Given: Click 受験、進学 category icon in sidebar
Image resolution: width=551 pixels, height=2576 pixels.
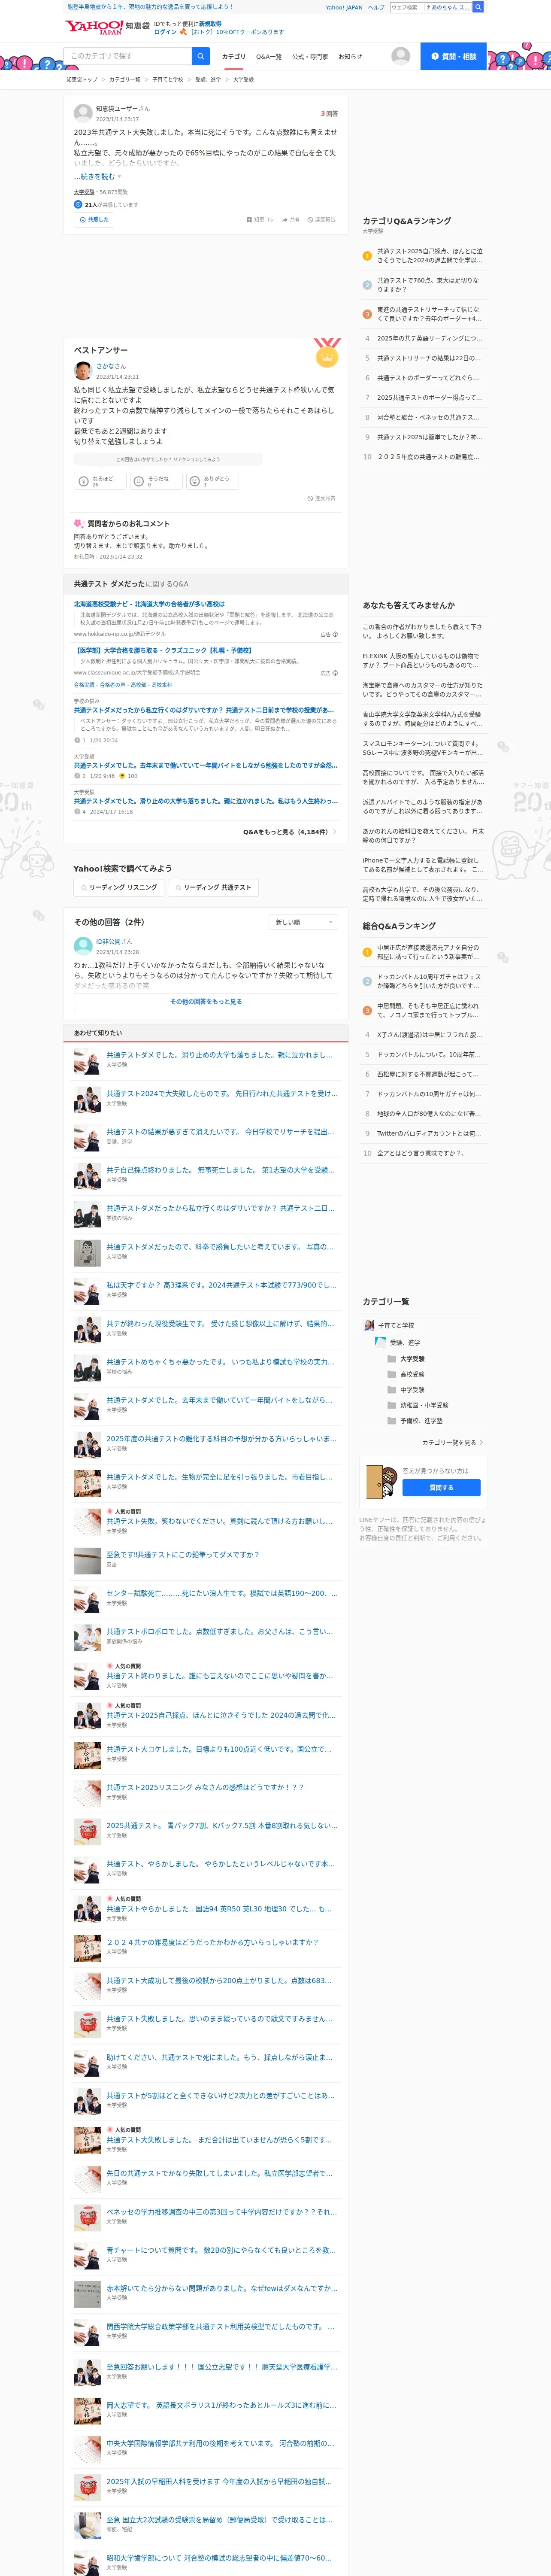Looking at the screenshot, I should pyautogui.click(x=380, y=1342).
